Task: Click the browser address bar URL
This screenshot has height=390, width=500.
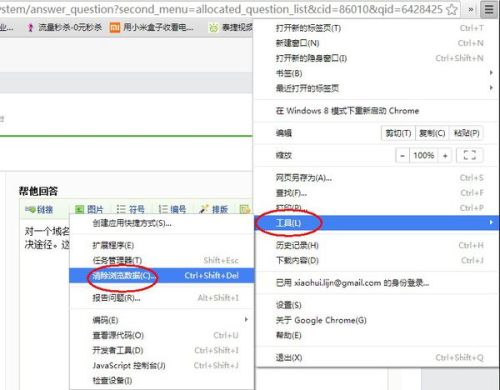Action: tap(222, 9)
